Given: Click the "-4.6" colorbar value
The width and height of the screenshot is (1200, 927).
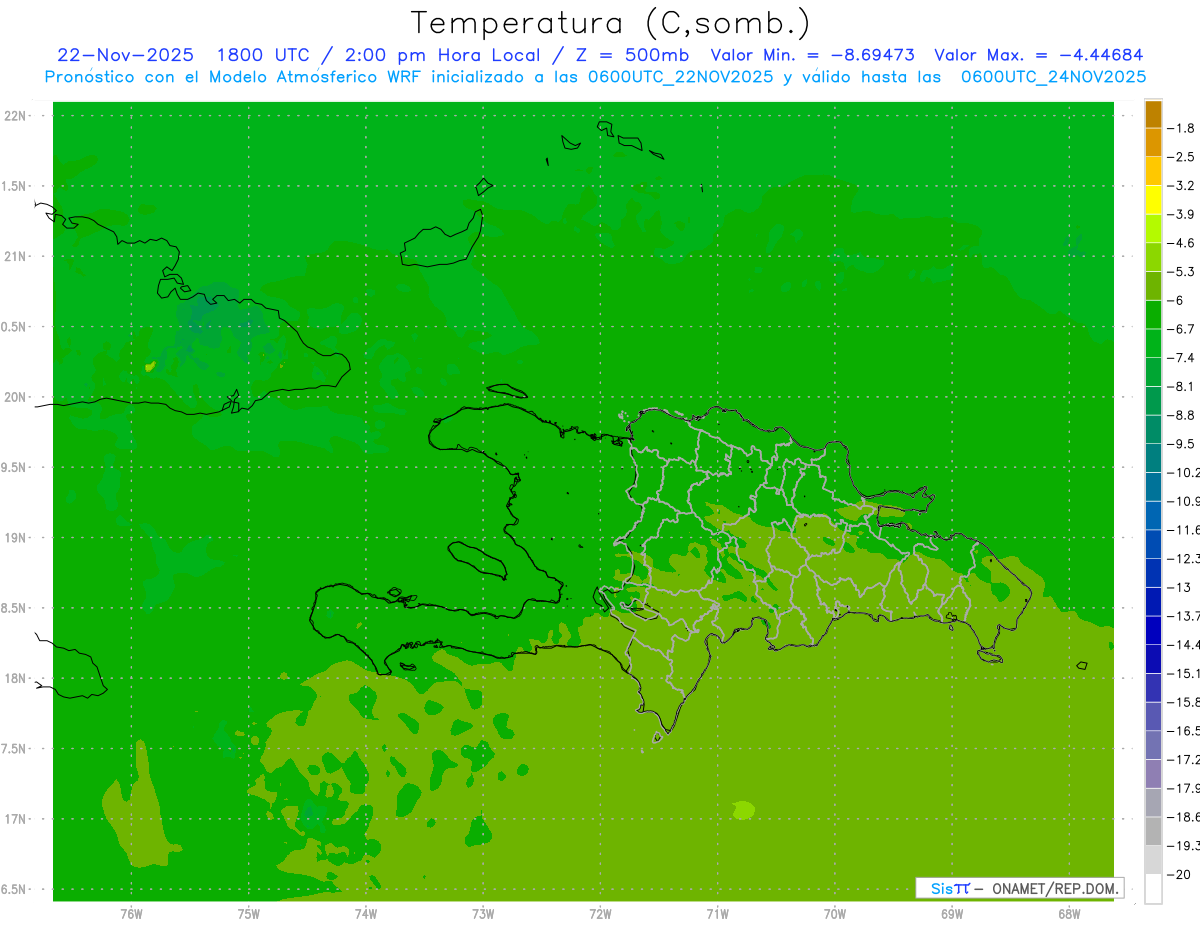Looking at the screenshot, I should tap(1181, 243).
